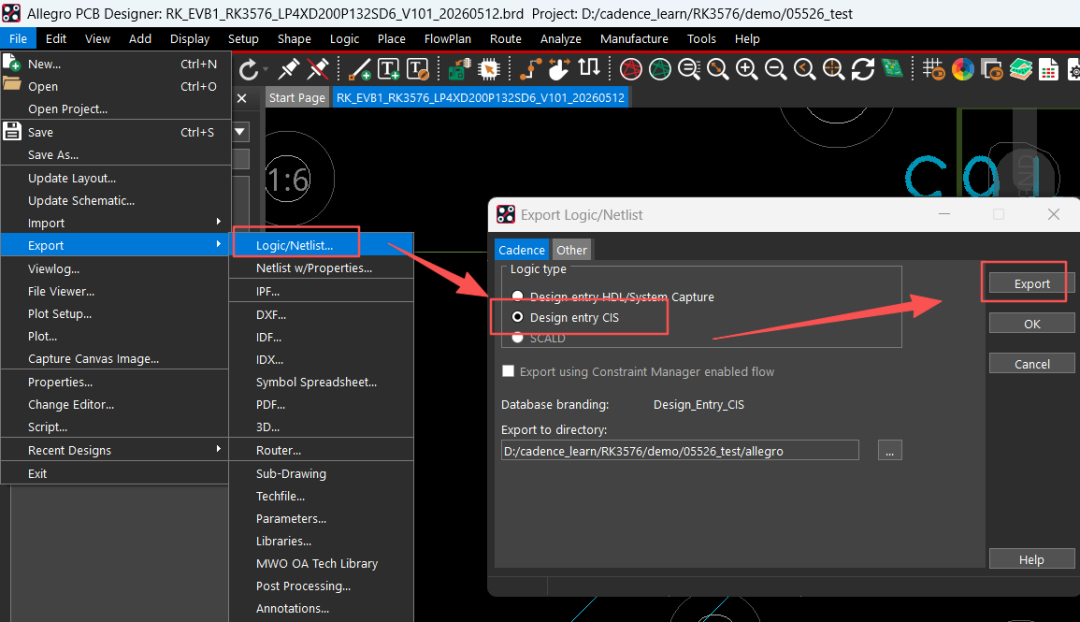Select Design entry HDL/System Capture radio button
Image resolution: width=1080 pixels, height=622 pixels.
pyautogui.click(x=517, y=296)
